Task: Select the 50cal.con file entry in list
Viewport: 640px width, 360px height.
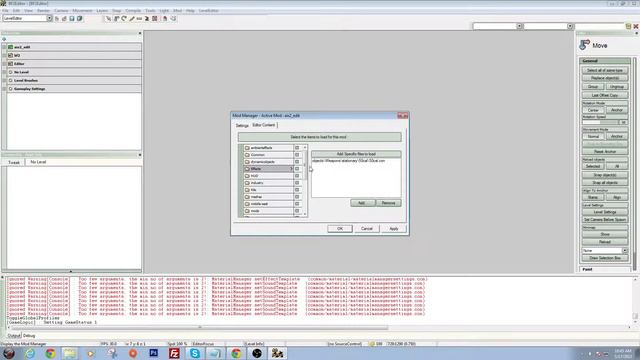Action: click(348, 161)
